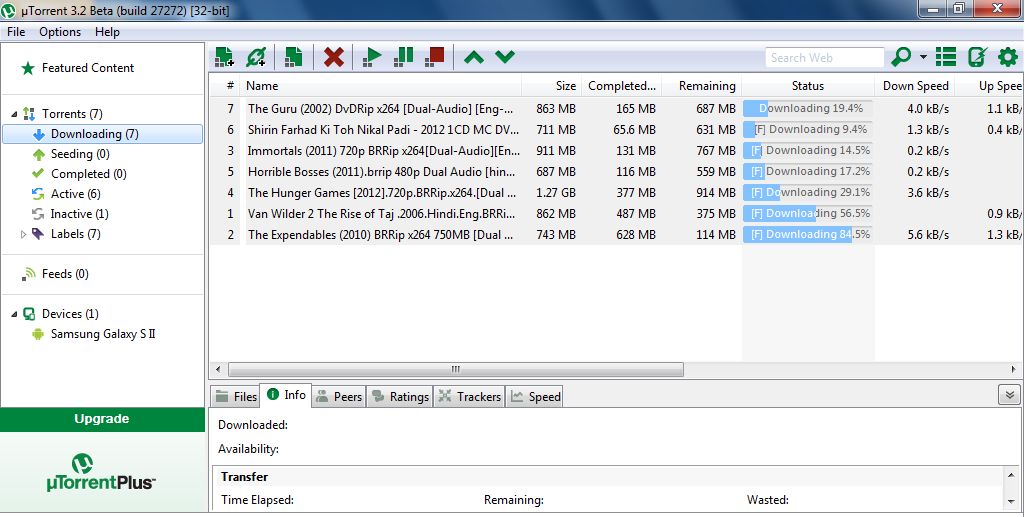
Task: Sort by the Status column header
Action: (808, 86)
